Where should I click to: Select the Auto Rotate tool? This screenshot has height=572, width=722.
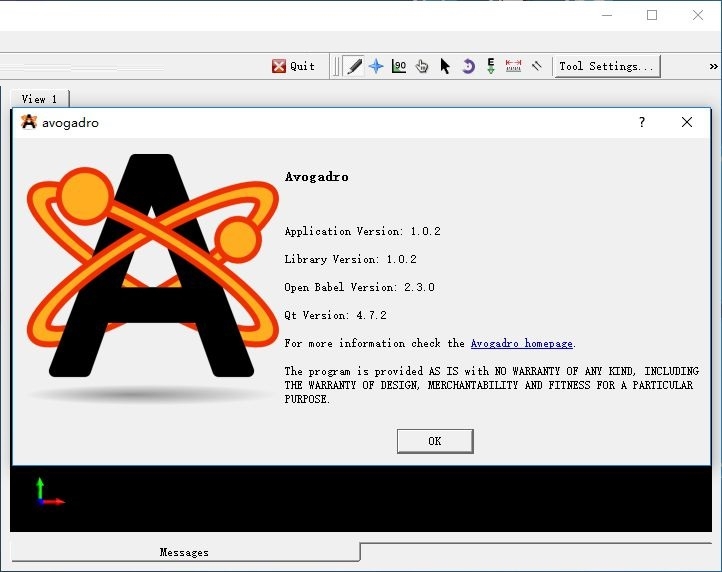468,66
